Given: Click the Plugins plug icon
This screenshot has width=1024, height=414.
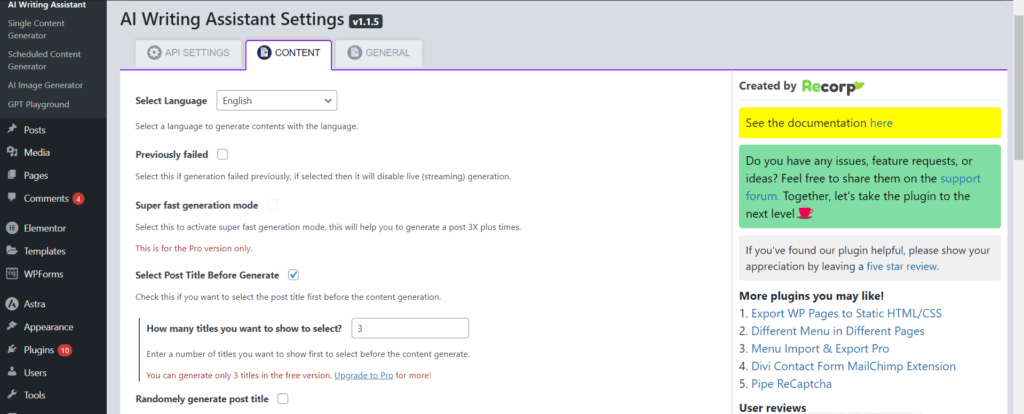Looking at the screenshot, I should tap(12, 350).
